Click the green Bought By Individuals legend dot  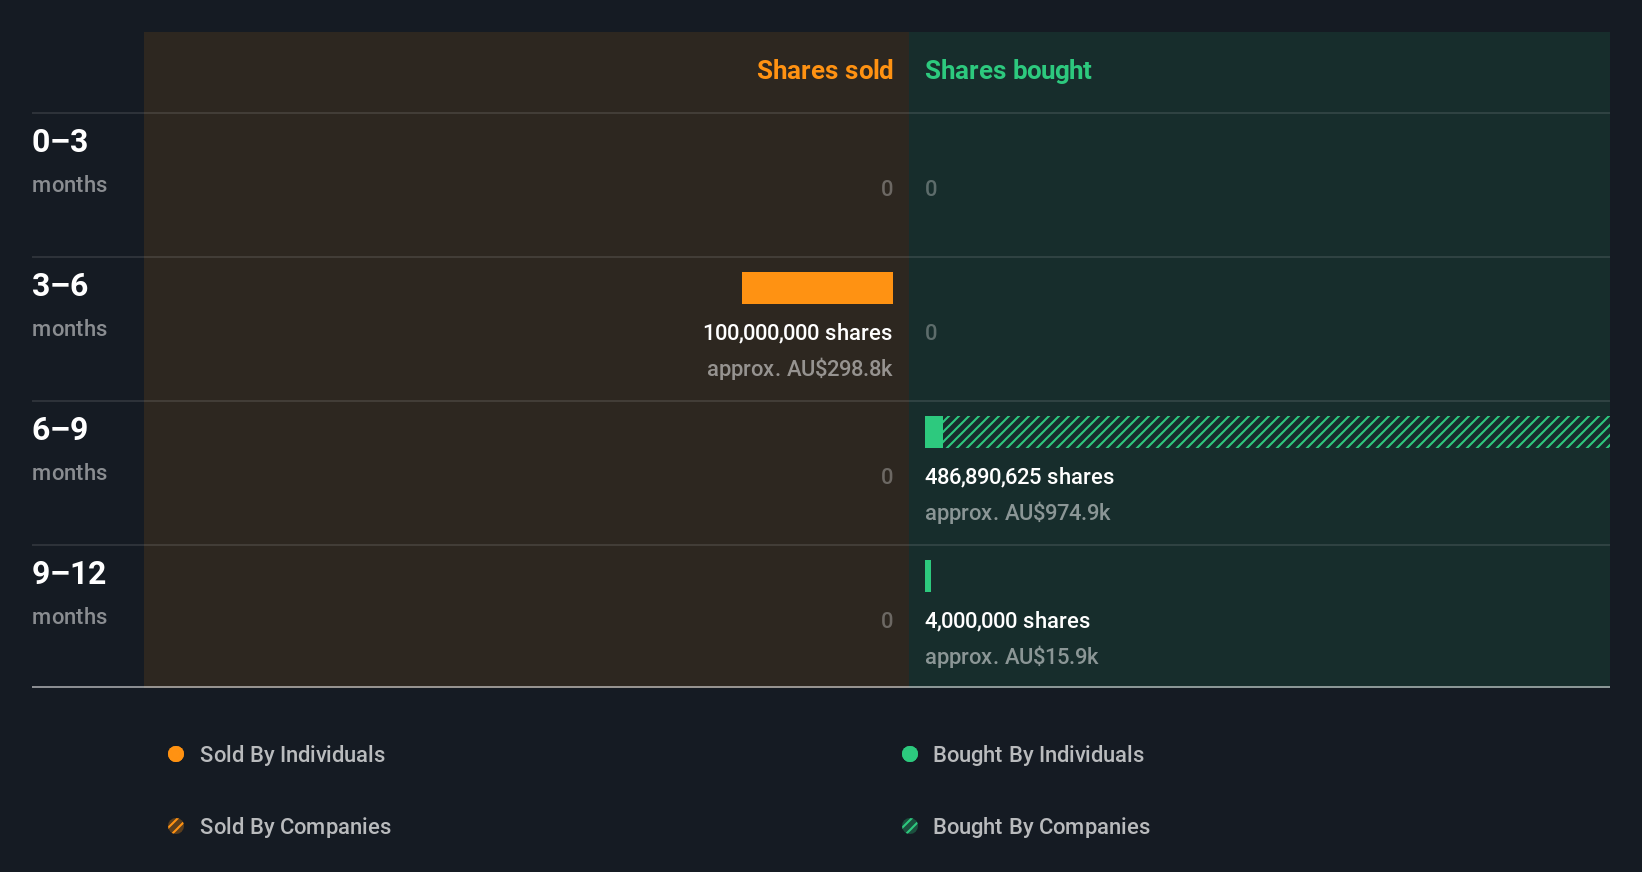point(910,754)
